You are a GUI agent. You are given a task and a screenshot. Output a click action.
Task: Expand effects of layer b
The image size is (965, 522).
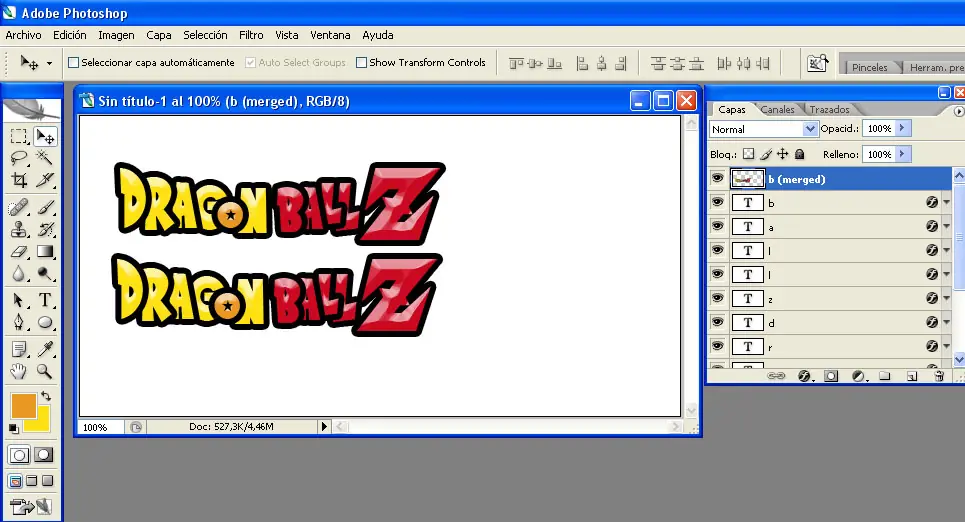pos(947,203)
